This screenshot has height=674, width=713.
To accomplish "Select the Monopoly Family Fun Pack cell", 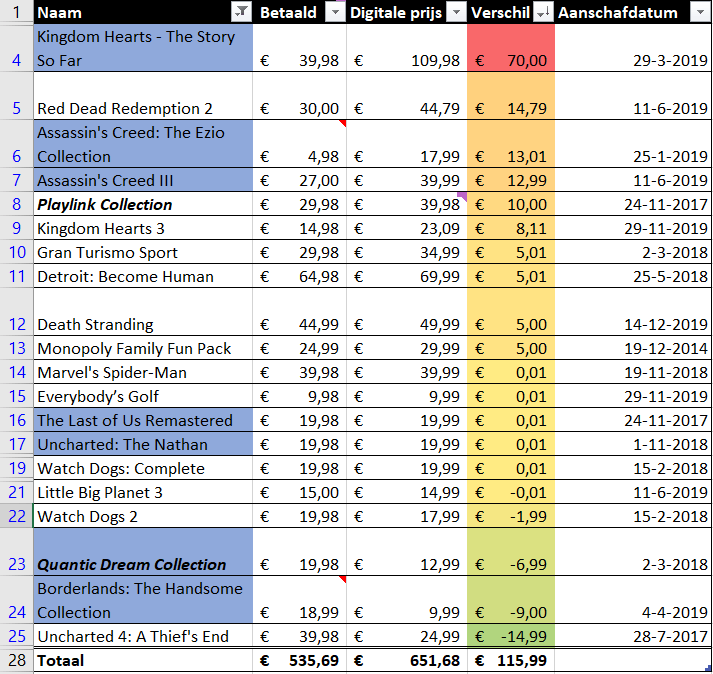I will pos(143,348).
